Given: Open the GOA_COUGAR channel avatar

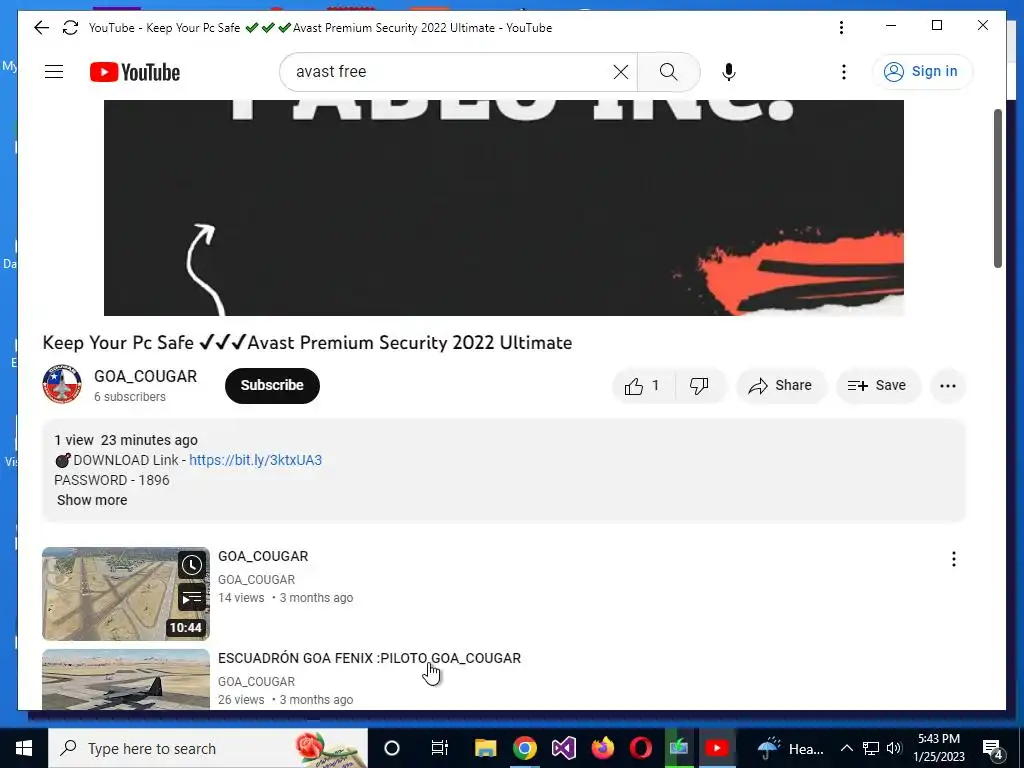Looking at the screenshot, I should (62, 385).
